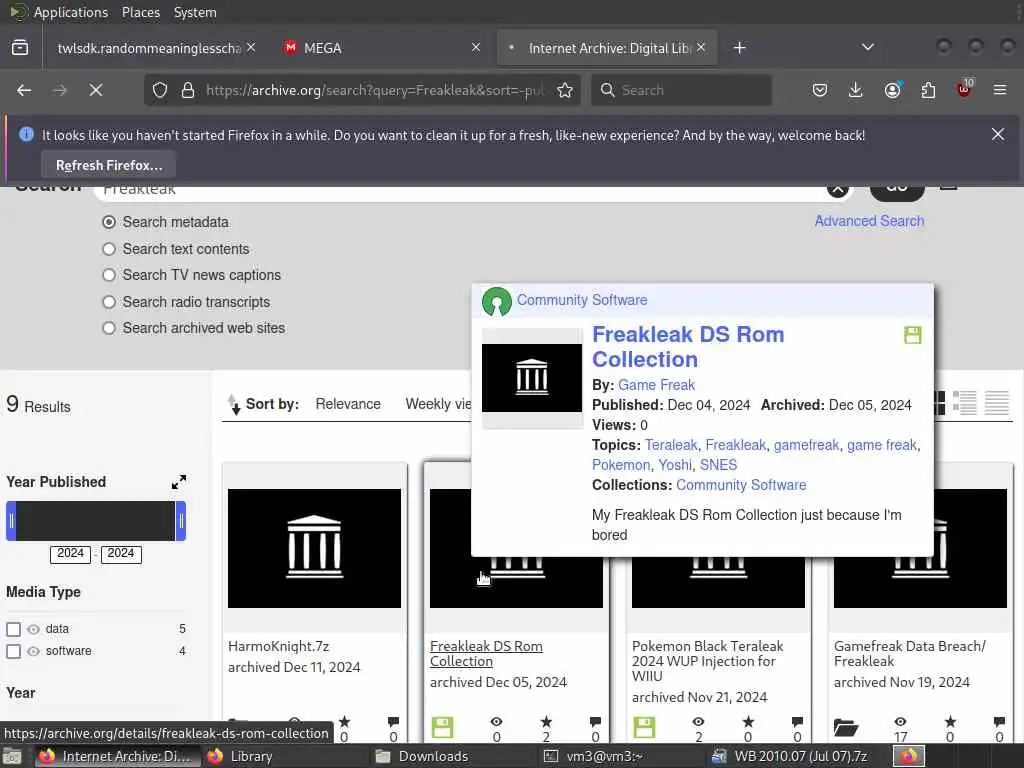Switch to compact list view

point(997,404)
